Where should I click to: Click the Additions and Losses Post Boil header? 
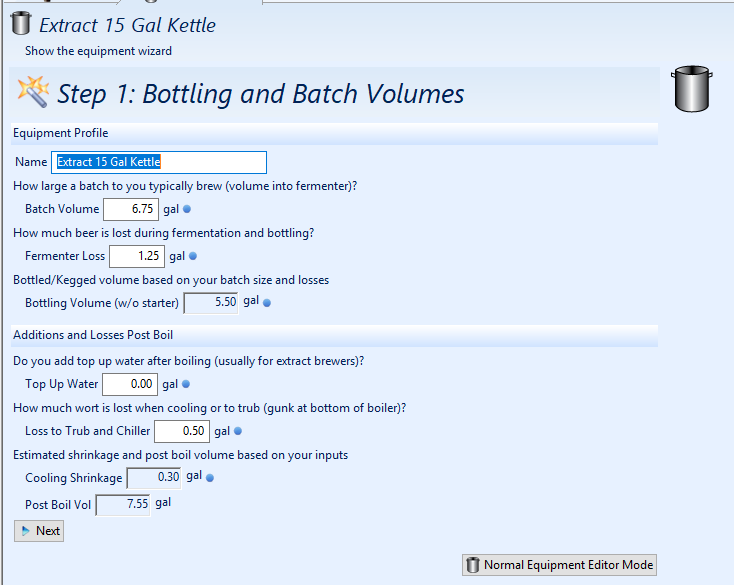tap(334, 335)
